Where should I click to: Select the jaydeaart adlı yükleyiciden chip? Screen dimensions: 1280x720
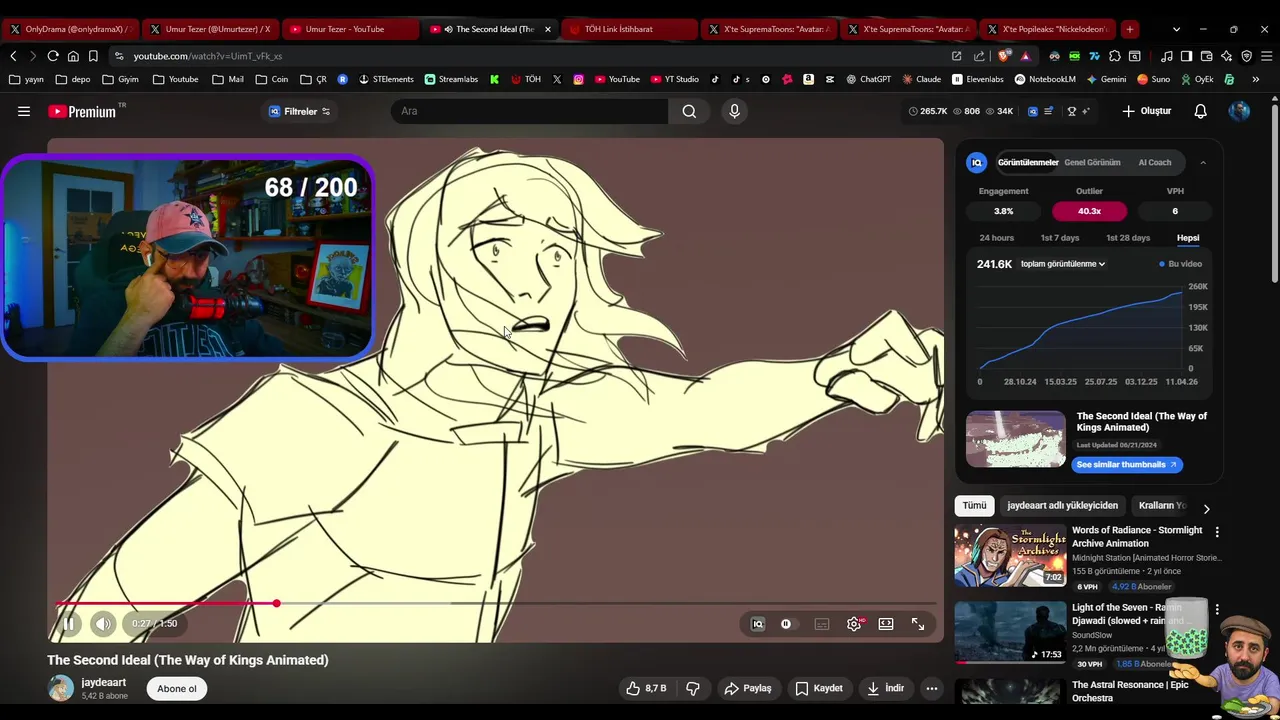click(1063, 506)
